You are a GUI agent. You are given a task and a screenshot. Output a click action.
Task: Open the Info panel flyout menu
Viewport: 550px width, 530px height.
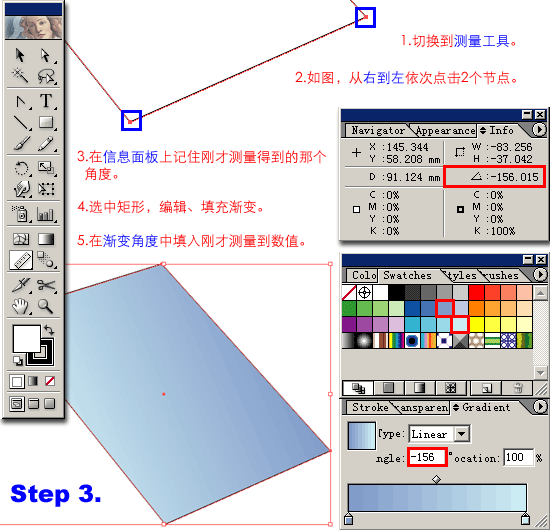pyautogui.click(x=539, y=130)
